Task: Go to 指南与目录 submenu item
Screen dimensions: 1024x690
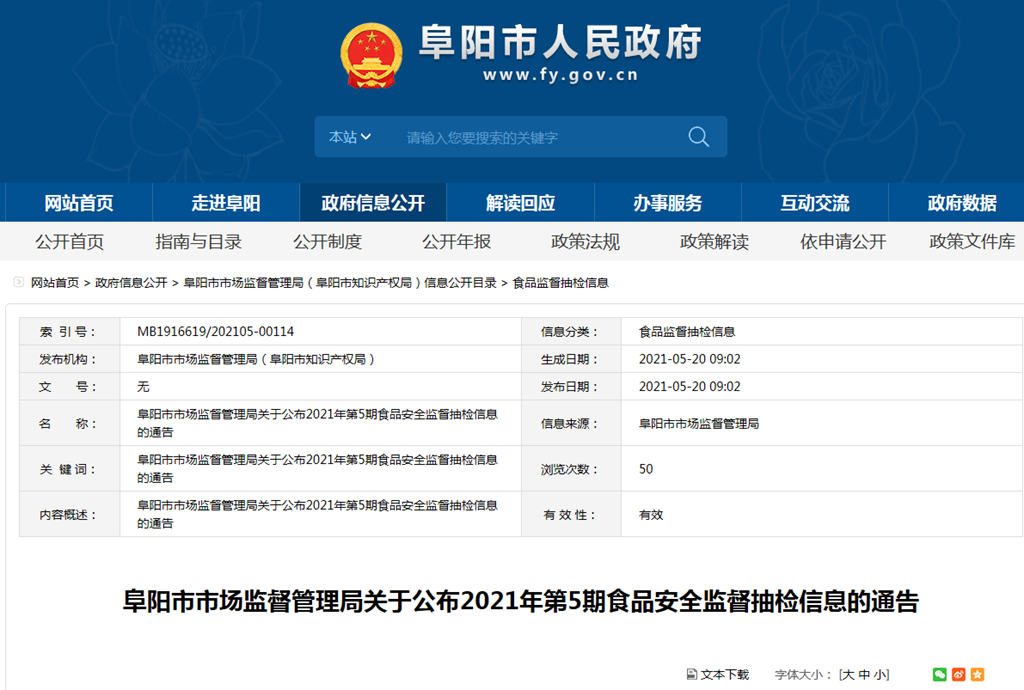Action: point(199,242)
